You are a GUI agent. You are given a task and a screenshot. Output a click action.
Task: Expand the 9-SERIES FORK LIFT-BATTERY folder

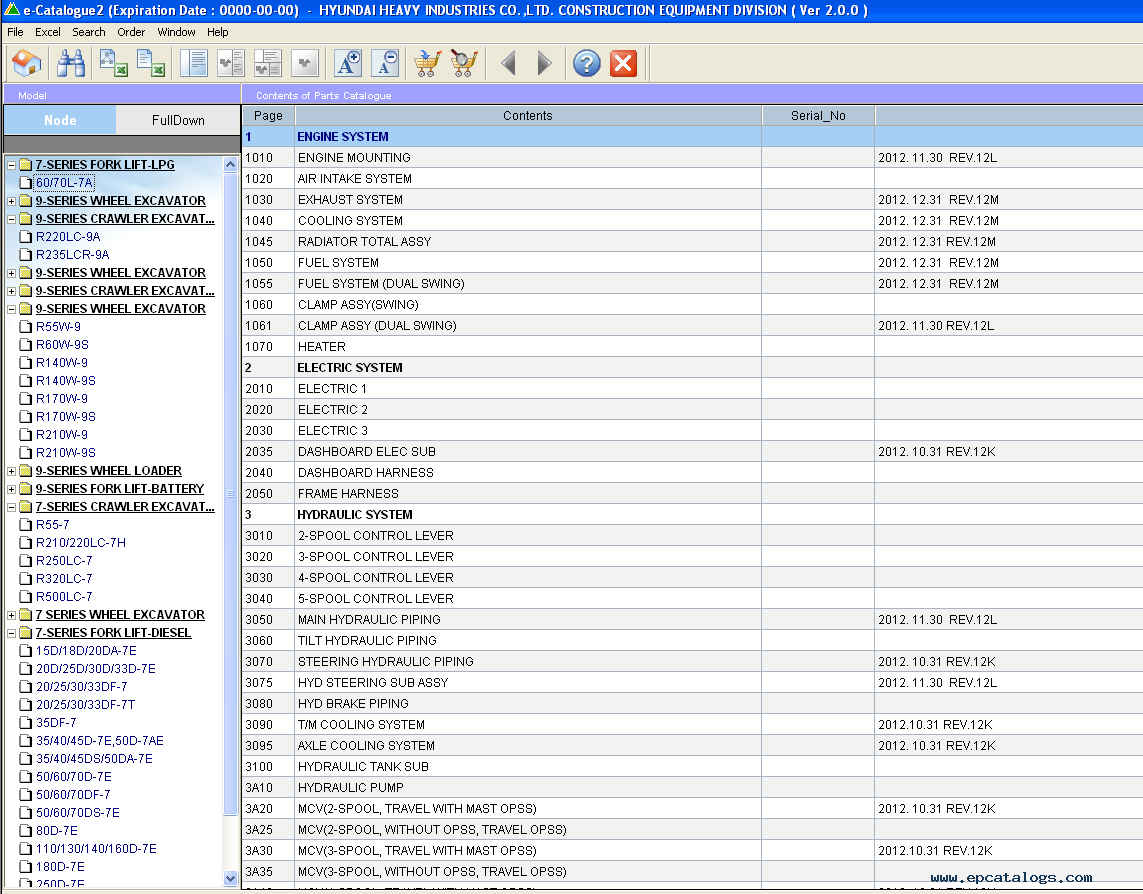click(12, 489)
